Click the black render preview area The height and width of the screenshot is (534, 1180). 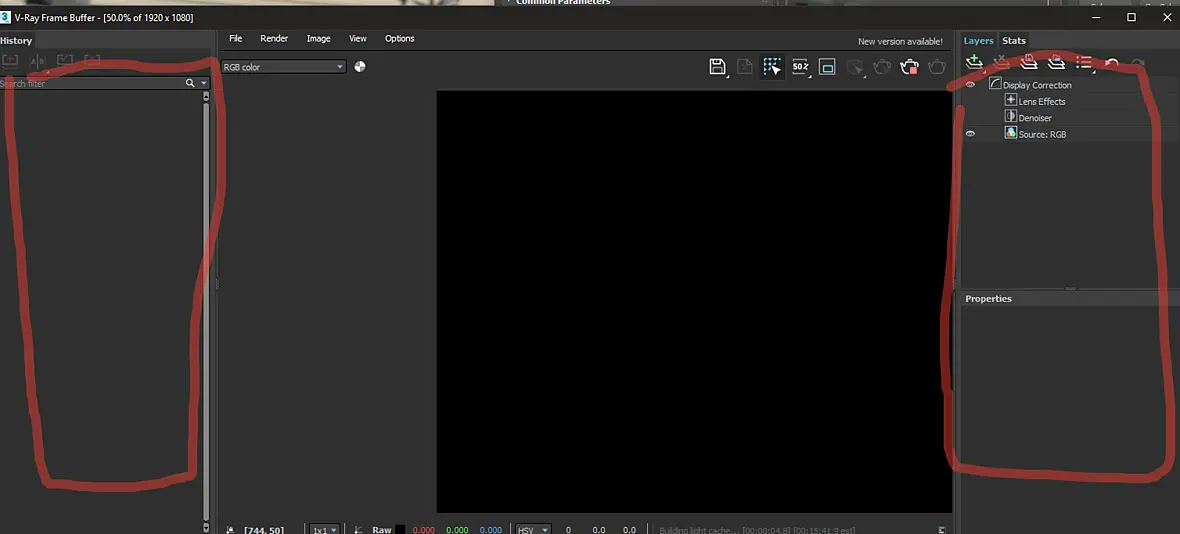(x=694, y=302)
